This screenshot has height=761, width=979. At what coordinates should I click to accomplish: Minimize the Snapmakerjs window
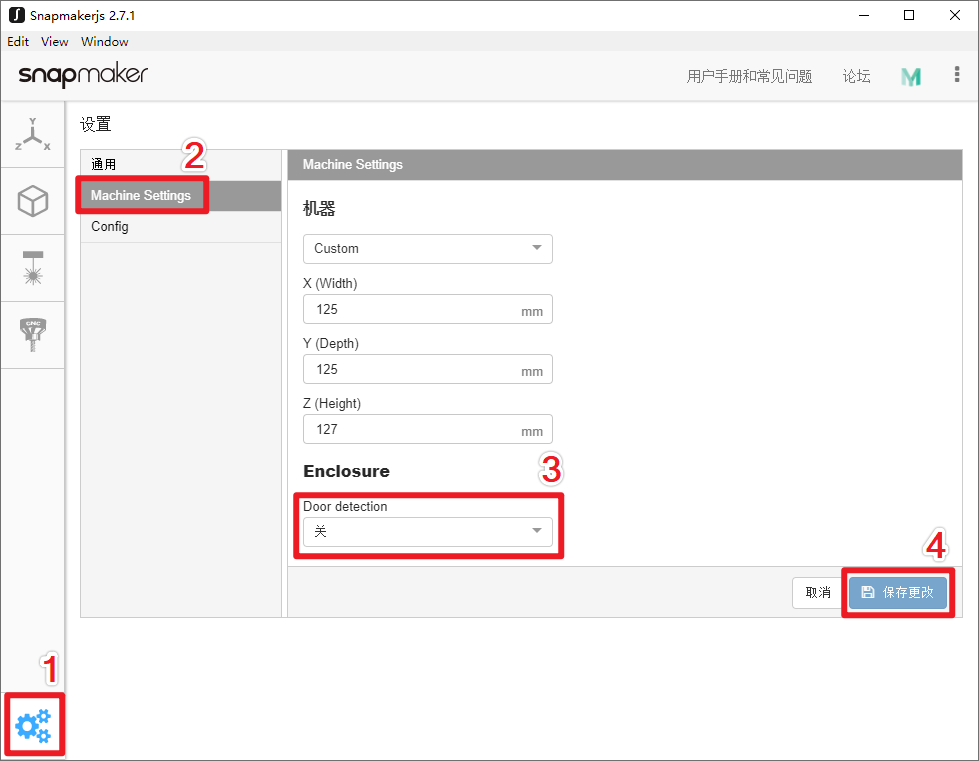click(x=864, y=15)
